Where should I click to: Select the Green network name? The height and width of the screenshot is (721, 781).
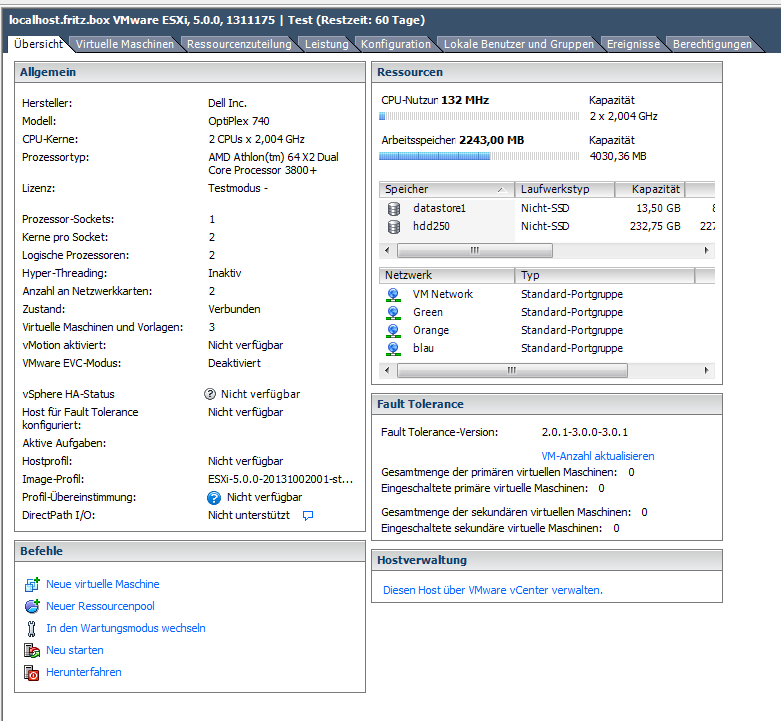click(428, 313)
